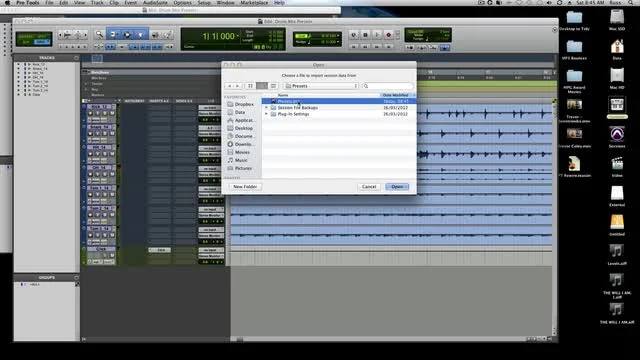
Task: Open the Track menu
Action: pos(97,3)
